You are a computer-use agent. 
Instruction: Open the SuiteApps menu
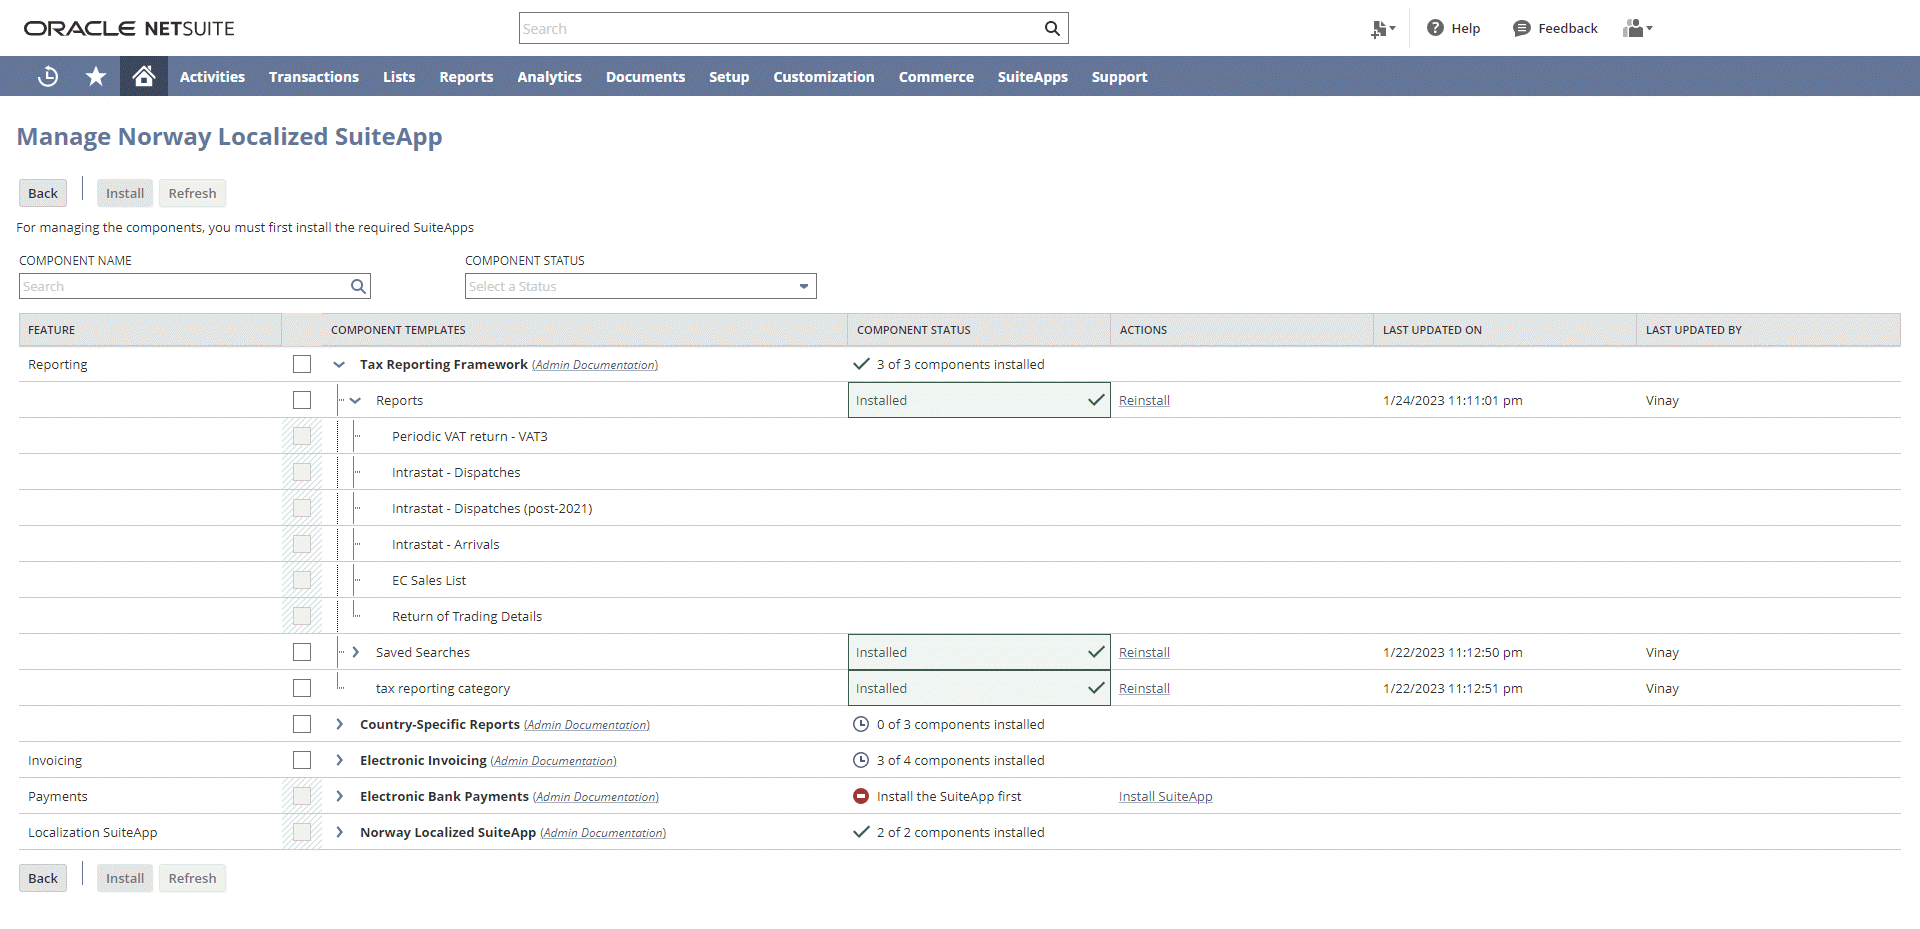(1032, 76)
